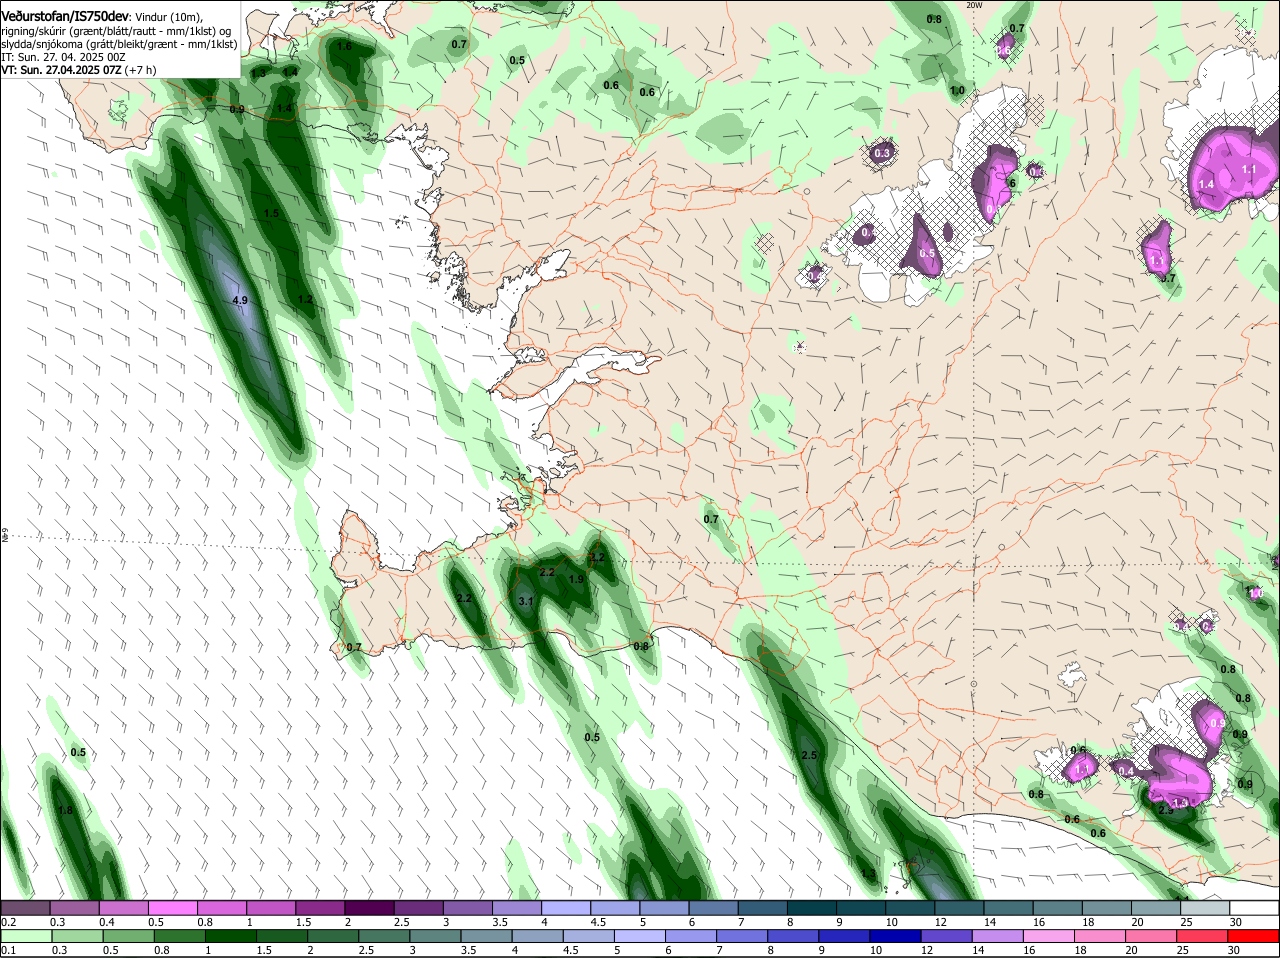1280x958 pixels.
Task: Click the 3.1 precipitation value on the map
Action: [527, 601]
